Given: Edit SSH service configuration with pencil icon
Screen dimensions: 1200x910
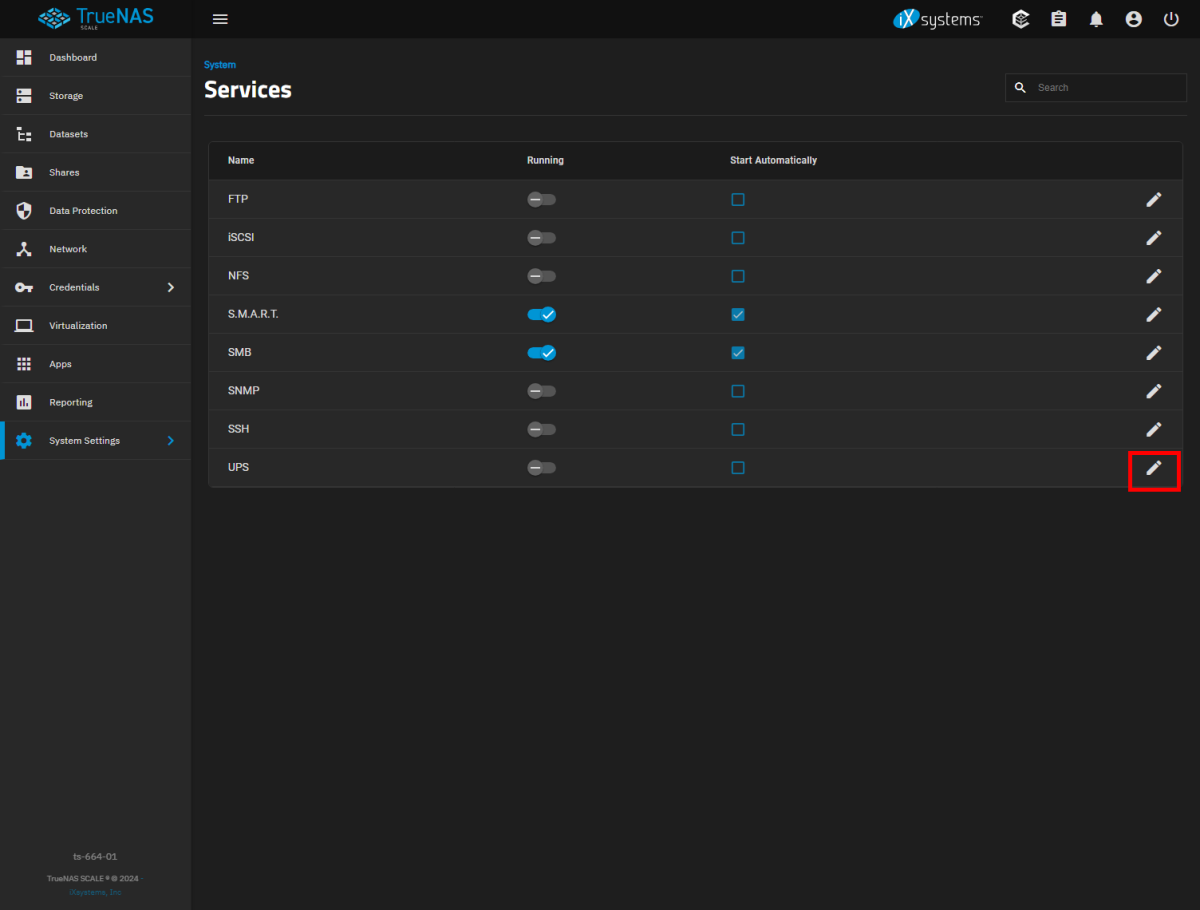Looking at the screenshot, I should pos(1154,429).
